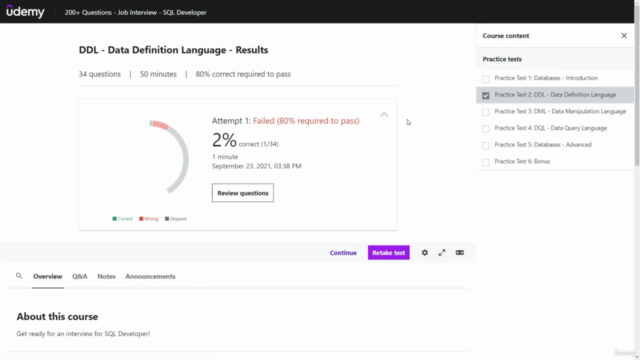Click the '50 minutes' text
Screen dimensions: 640x360
(158, 74)
